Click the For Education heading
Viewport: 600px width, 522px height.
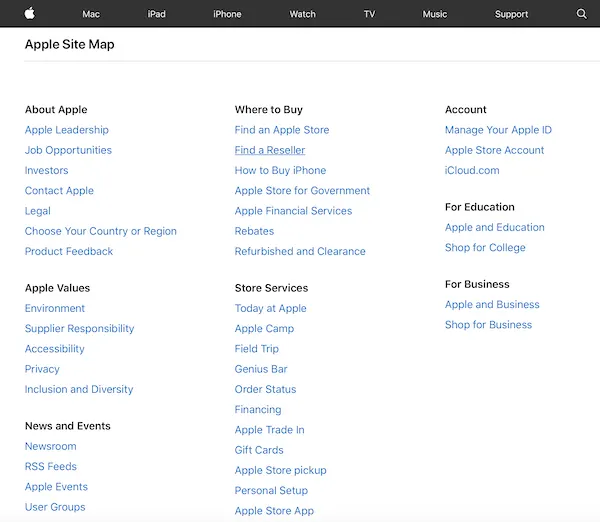tap(479, 207)
